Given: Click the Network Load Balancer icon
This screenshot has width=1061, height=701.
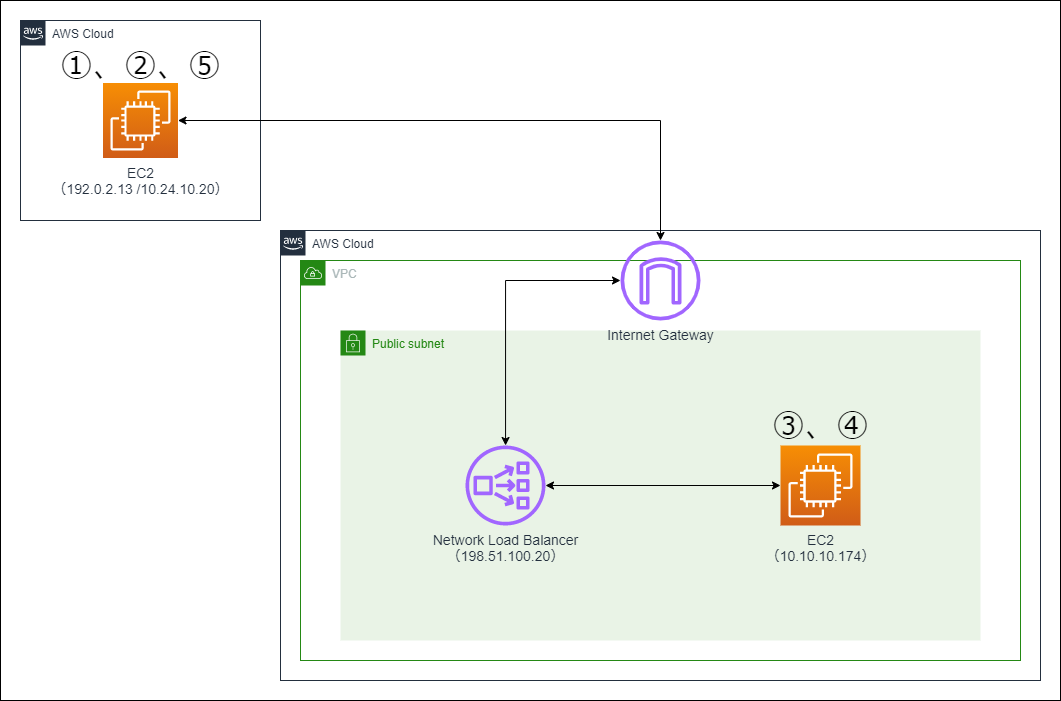Looking at the screenshot, I should coord(504,484).
